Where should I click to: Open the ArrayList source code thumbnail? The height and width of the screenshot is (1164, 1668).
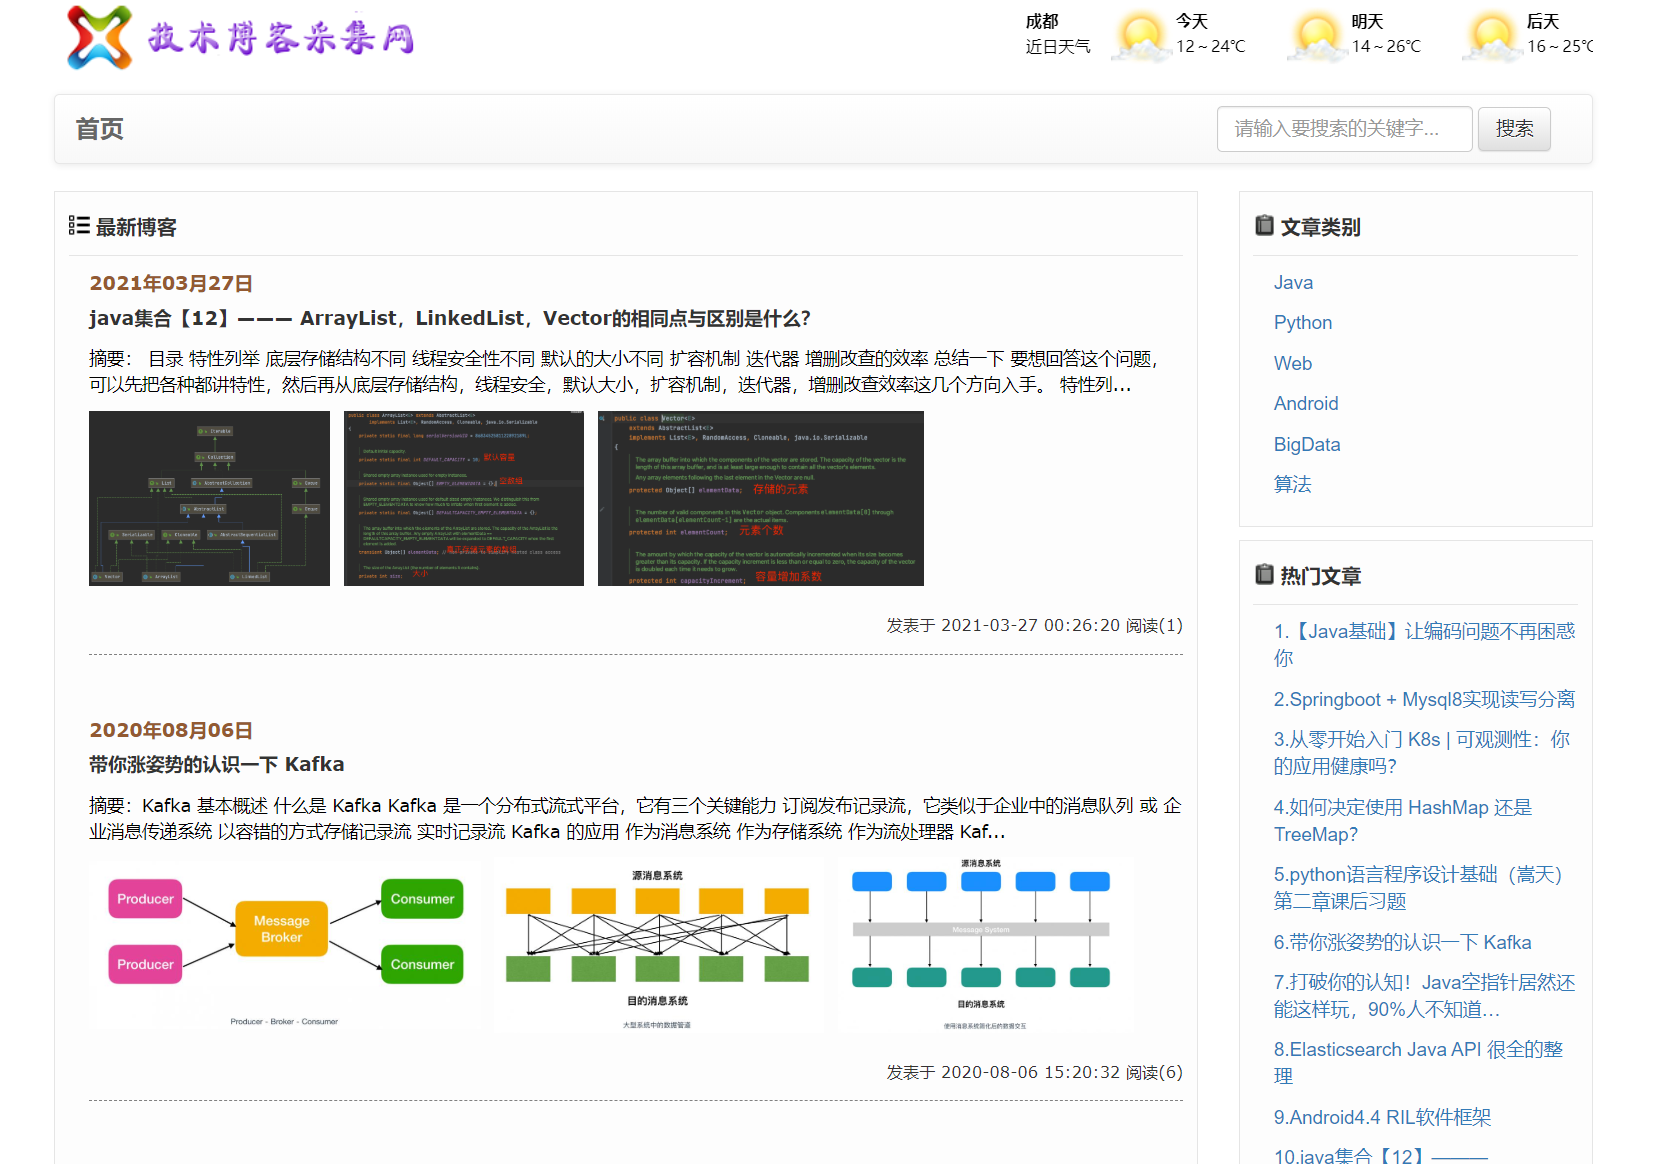pos(464,498)
